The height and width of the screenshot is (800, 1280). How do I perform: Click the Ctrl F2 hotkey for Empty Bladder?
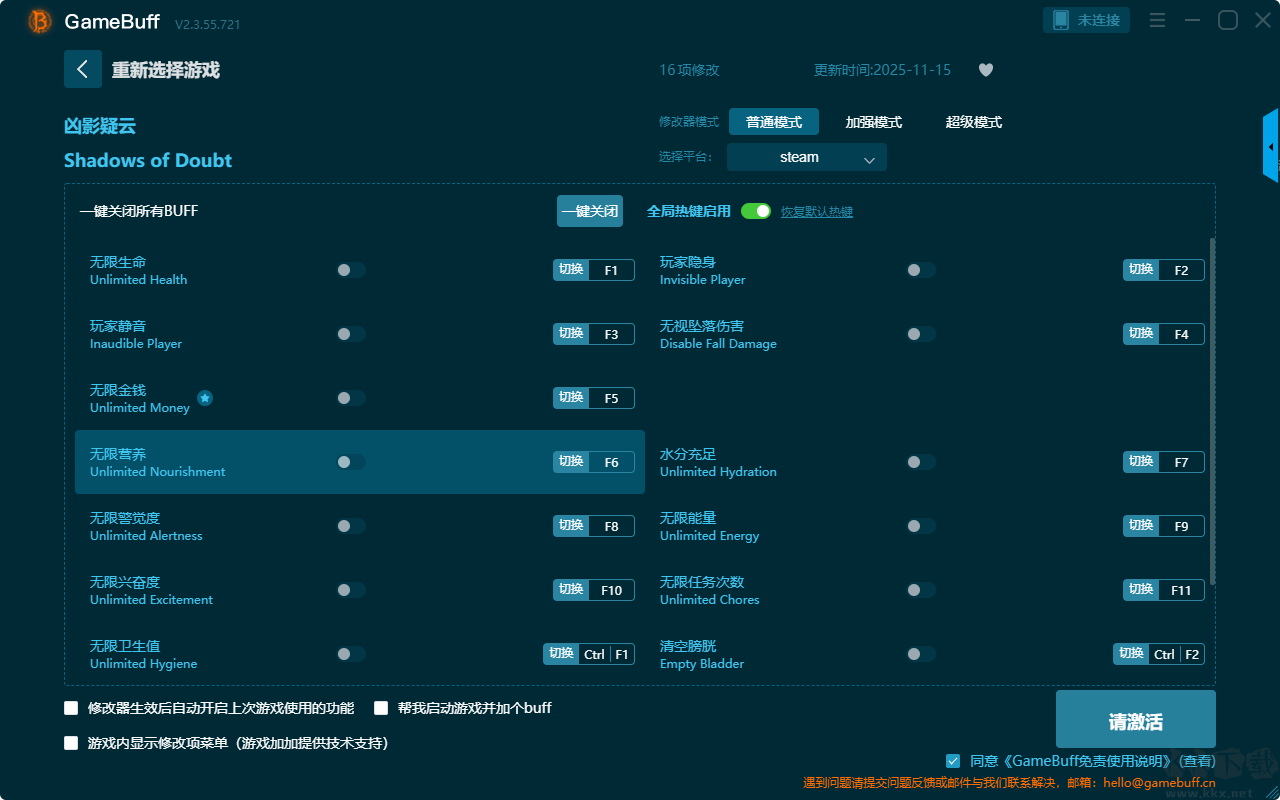click(x=1176, y=654)
